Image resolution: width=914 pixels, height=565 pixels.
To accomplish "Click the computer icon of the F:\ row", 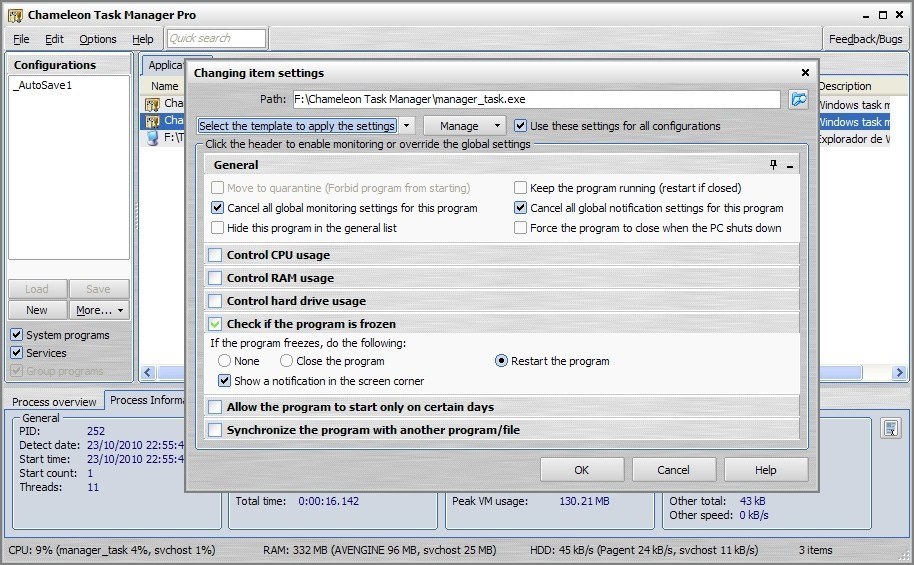I will point(153,138).
